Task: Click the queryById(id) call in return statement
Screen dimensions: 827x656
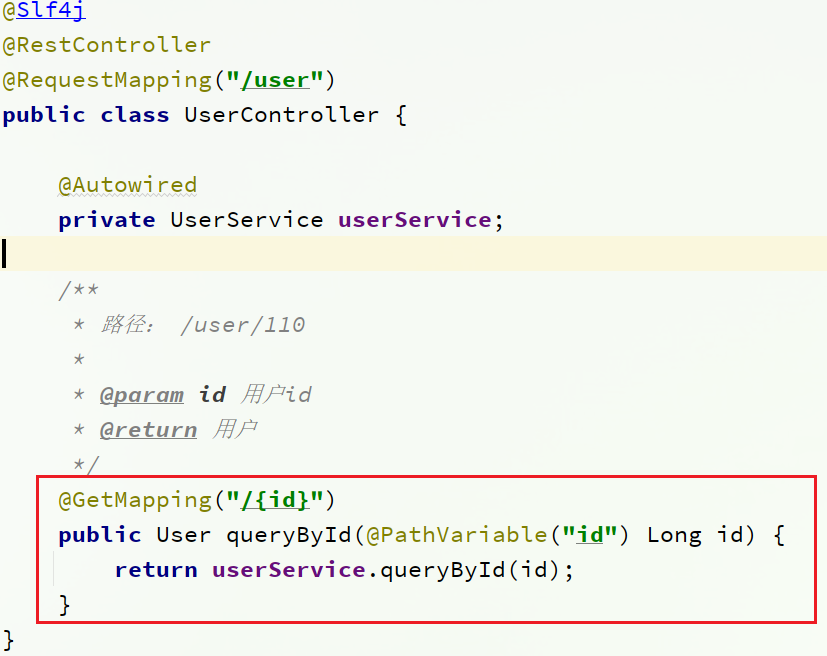Action: [470, 570]
